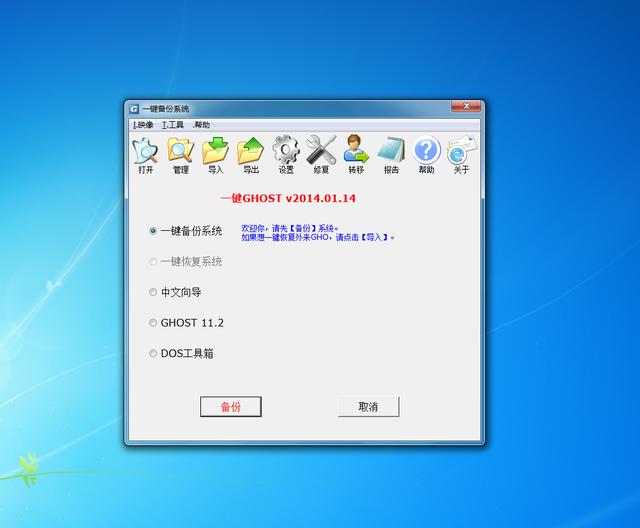Click the 打开 (Open) toolbar icon
The height and width of the screenshot is (528, 640).
pos(146,152)
